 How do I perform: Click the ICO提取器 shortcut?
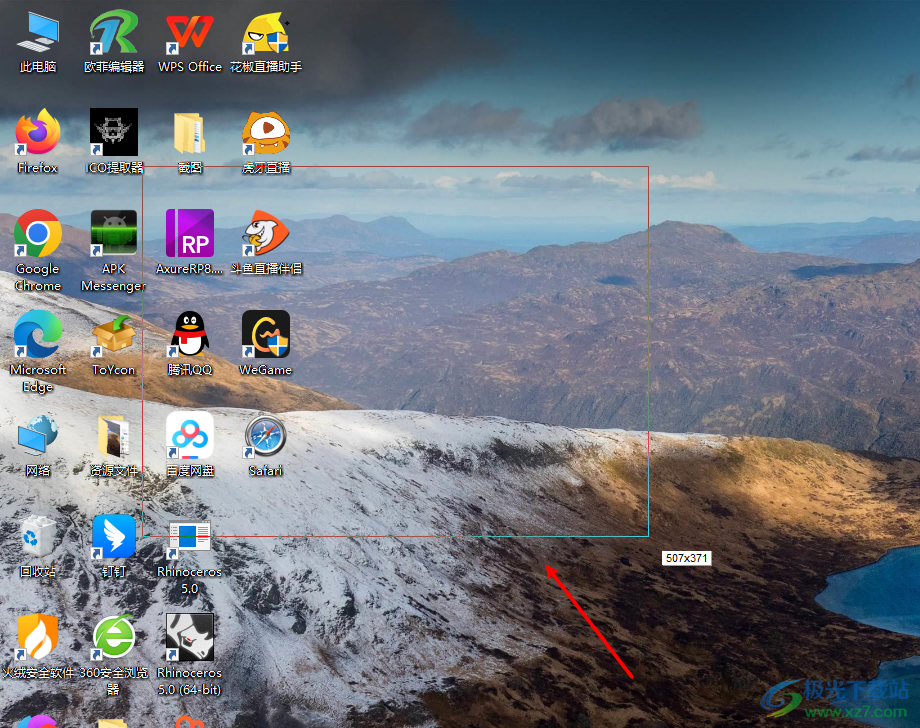click(x=114, y=133)
